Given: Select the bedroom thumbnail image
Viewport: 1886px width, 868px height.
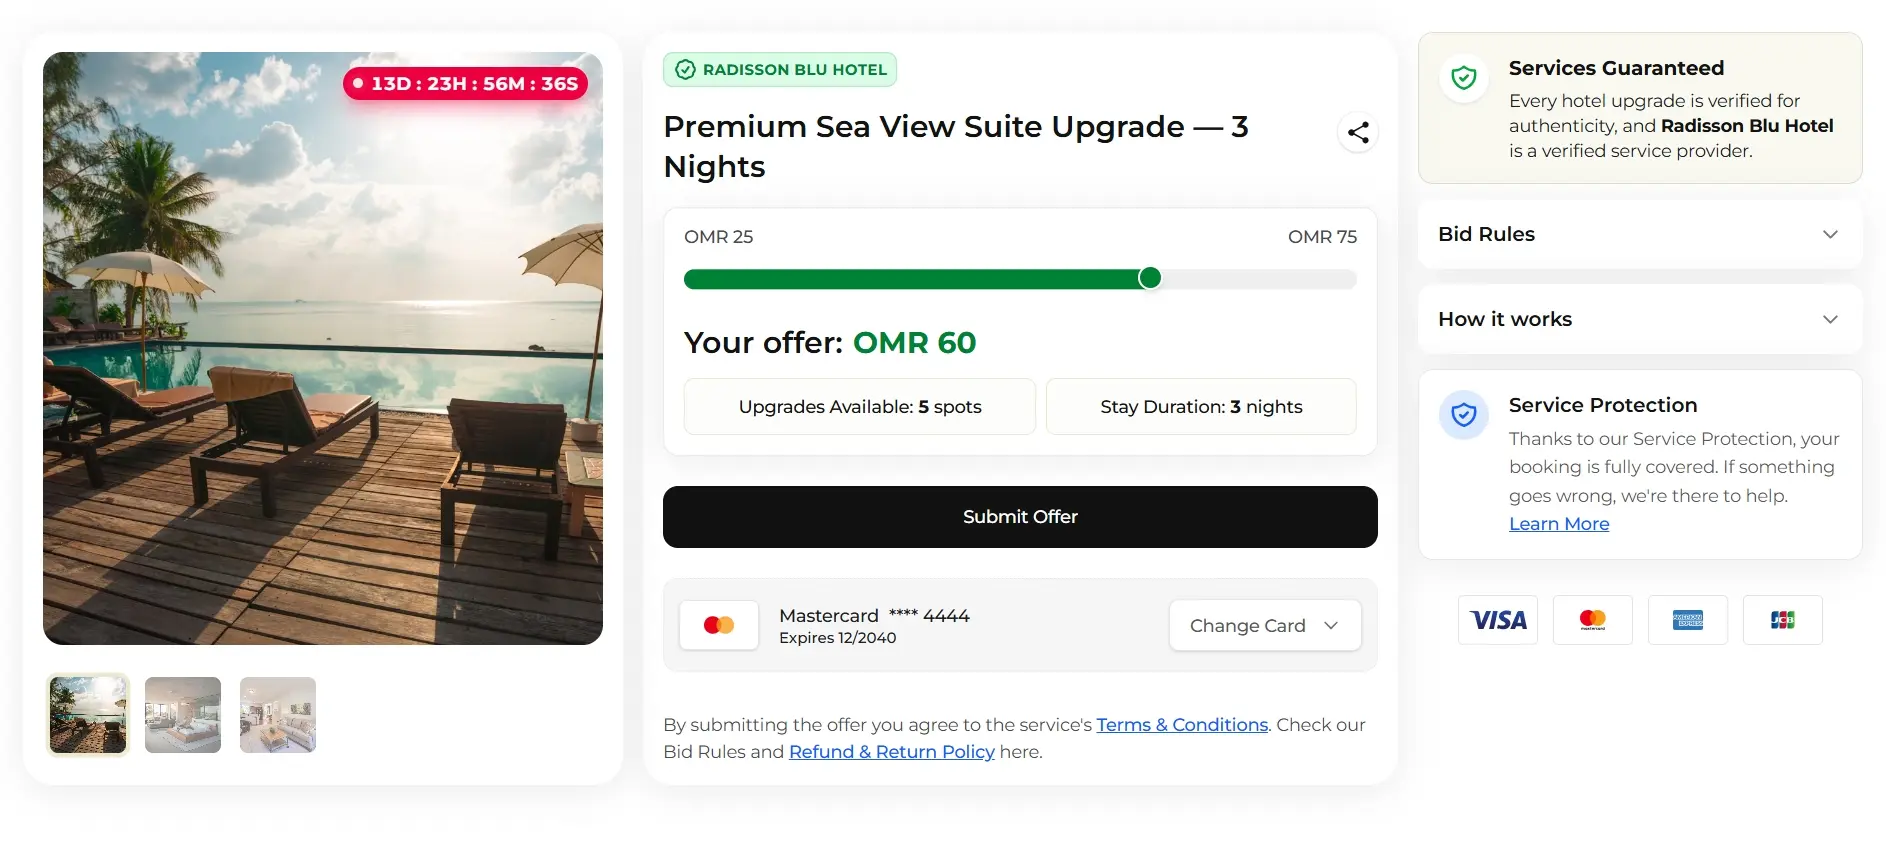Looking at the screenshot, I should click(183, 715).
